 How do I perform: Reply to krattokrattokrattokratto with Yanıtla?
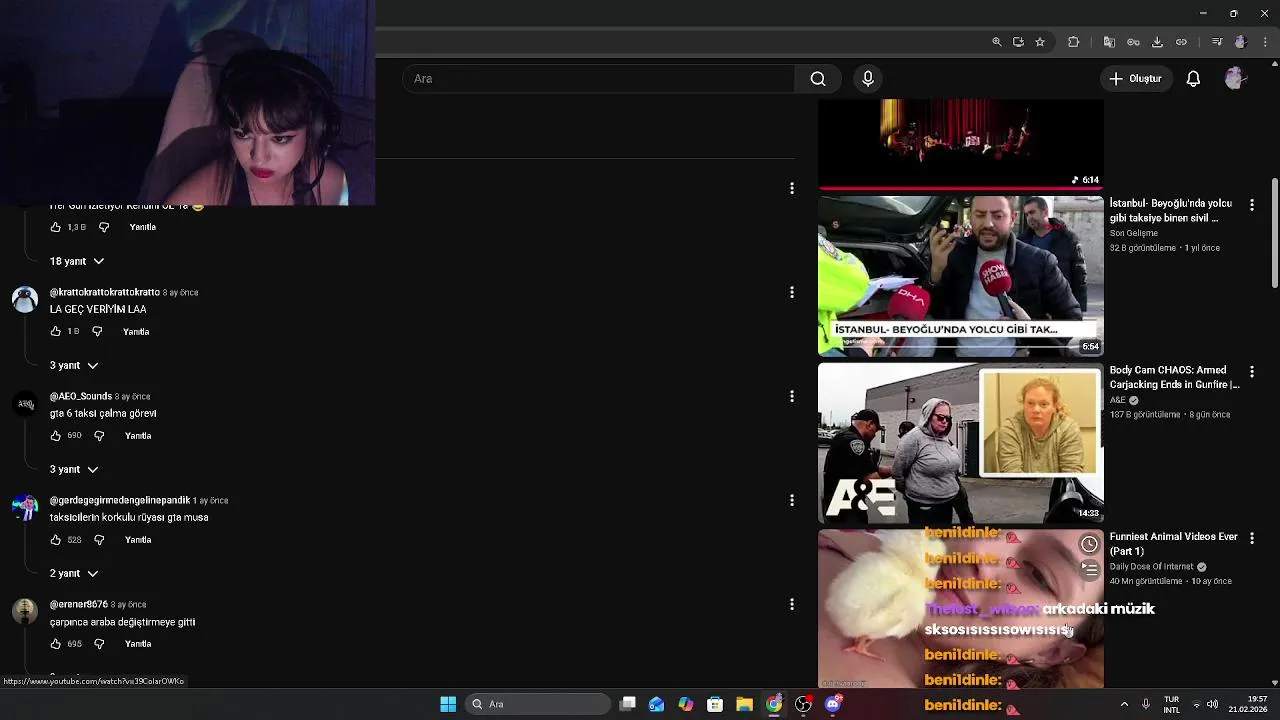136,331
